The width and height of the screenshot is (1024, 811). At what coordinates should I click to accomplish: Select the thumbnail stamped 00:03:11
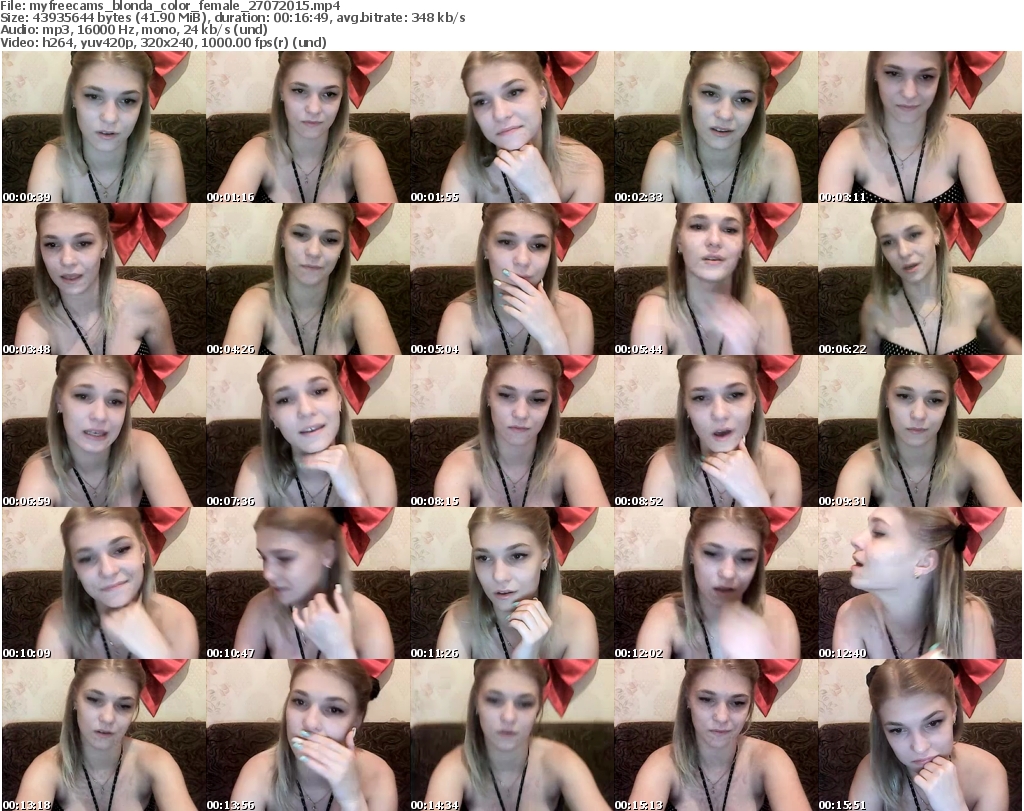(920, 127)
